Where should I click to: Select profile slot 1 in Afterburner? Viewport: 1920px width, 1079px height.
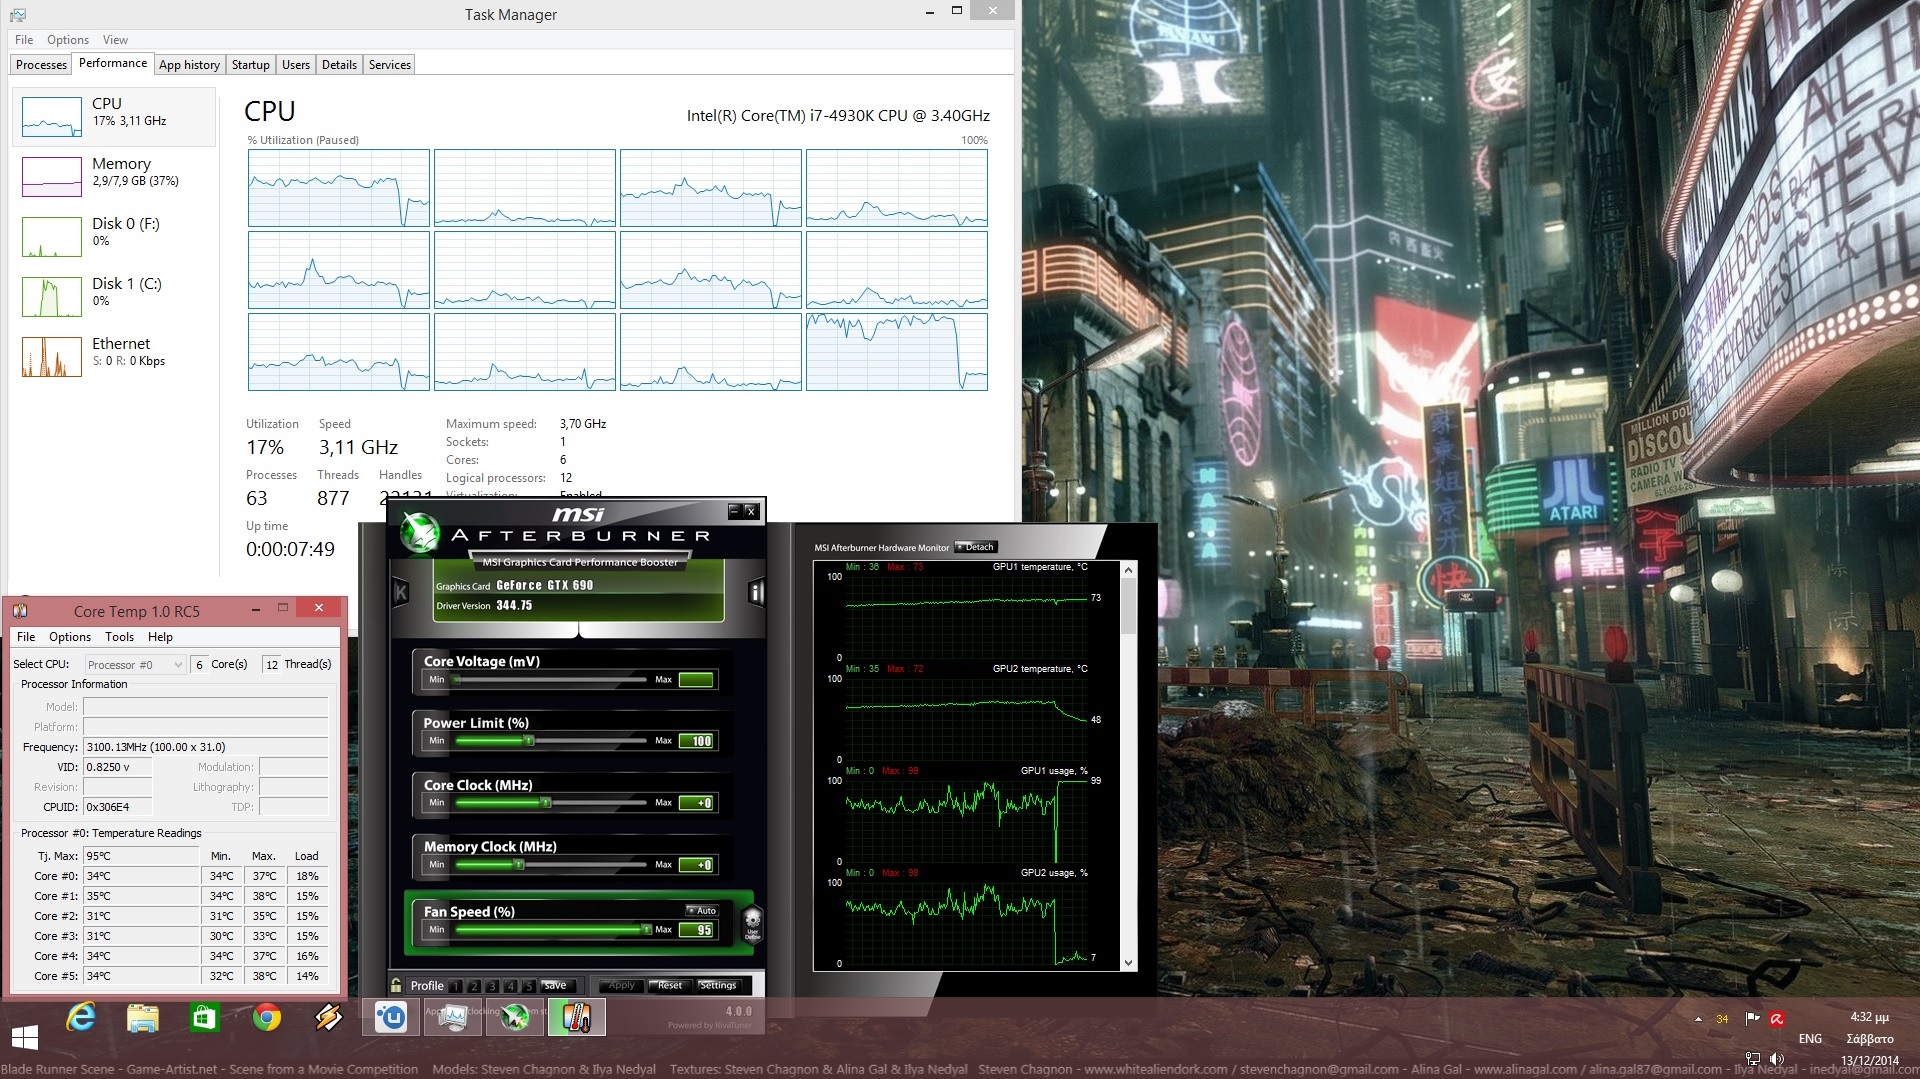tap(456, 986)
